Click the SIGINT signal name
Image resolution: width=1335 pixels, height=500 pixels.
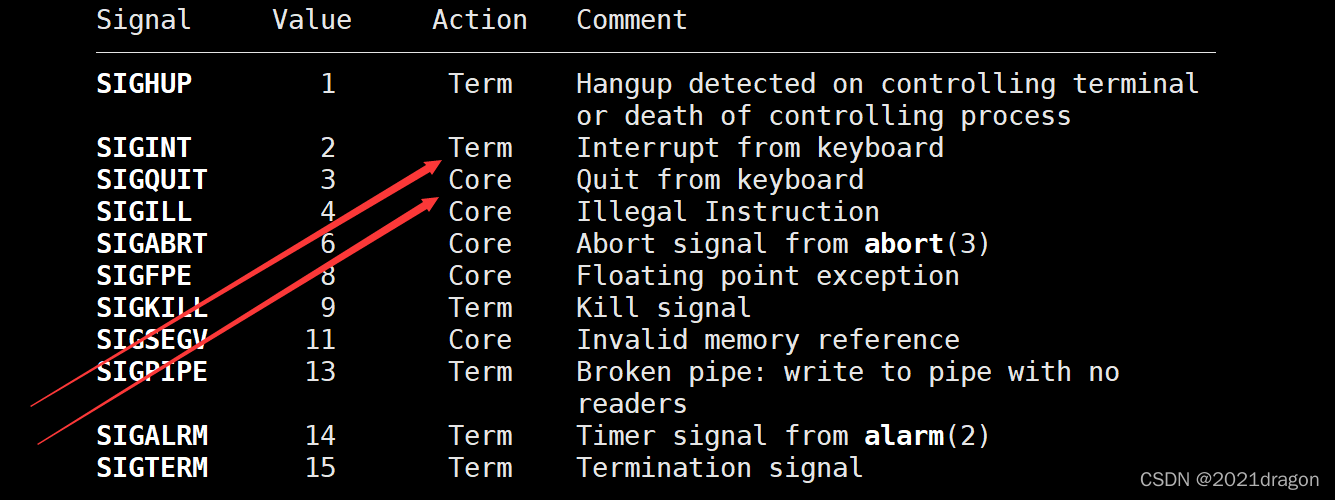[144, 148]
